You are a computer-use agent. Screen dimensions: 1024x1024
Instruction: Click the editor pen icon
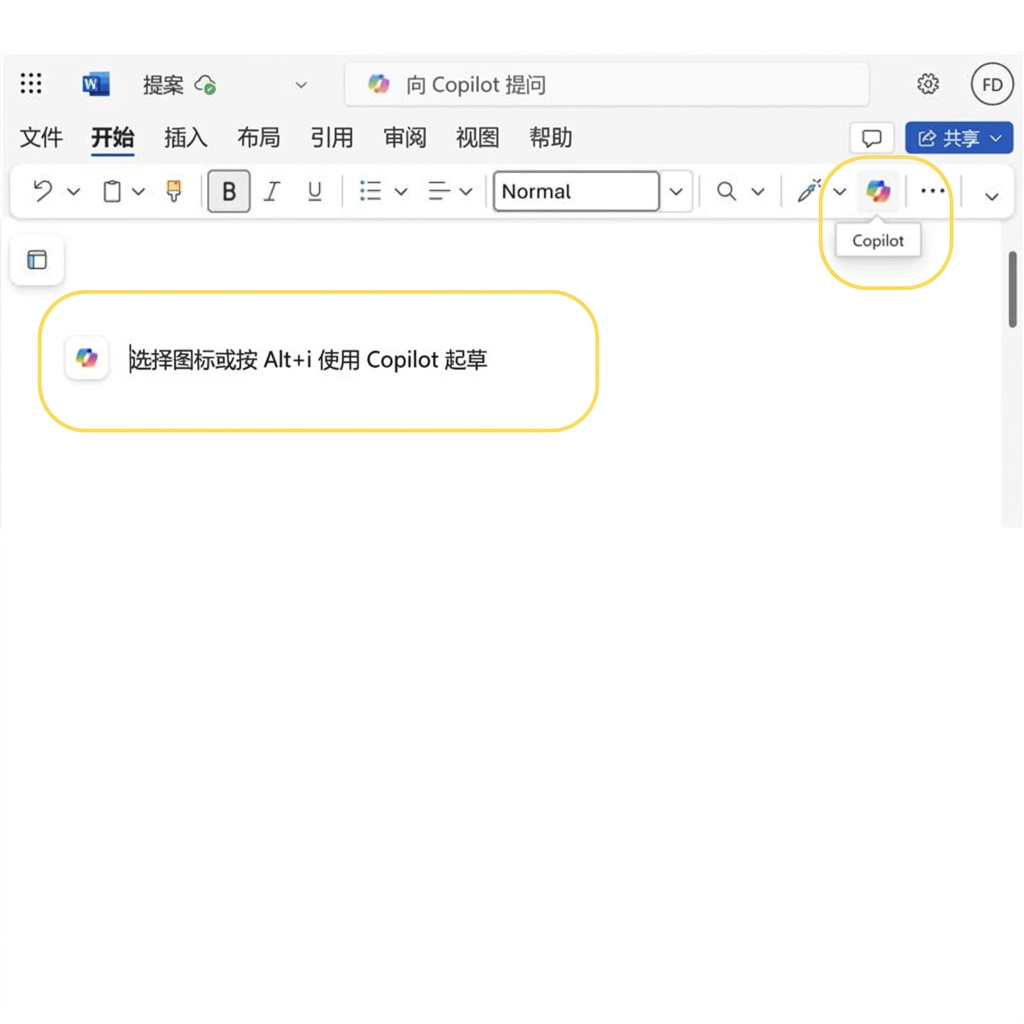pyautogui.click(x=809, y=191)
